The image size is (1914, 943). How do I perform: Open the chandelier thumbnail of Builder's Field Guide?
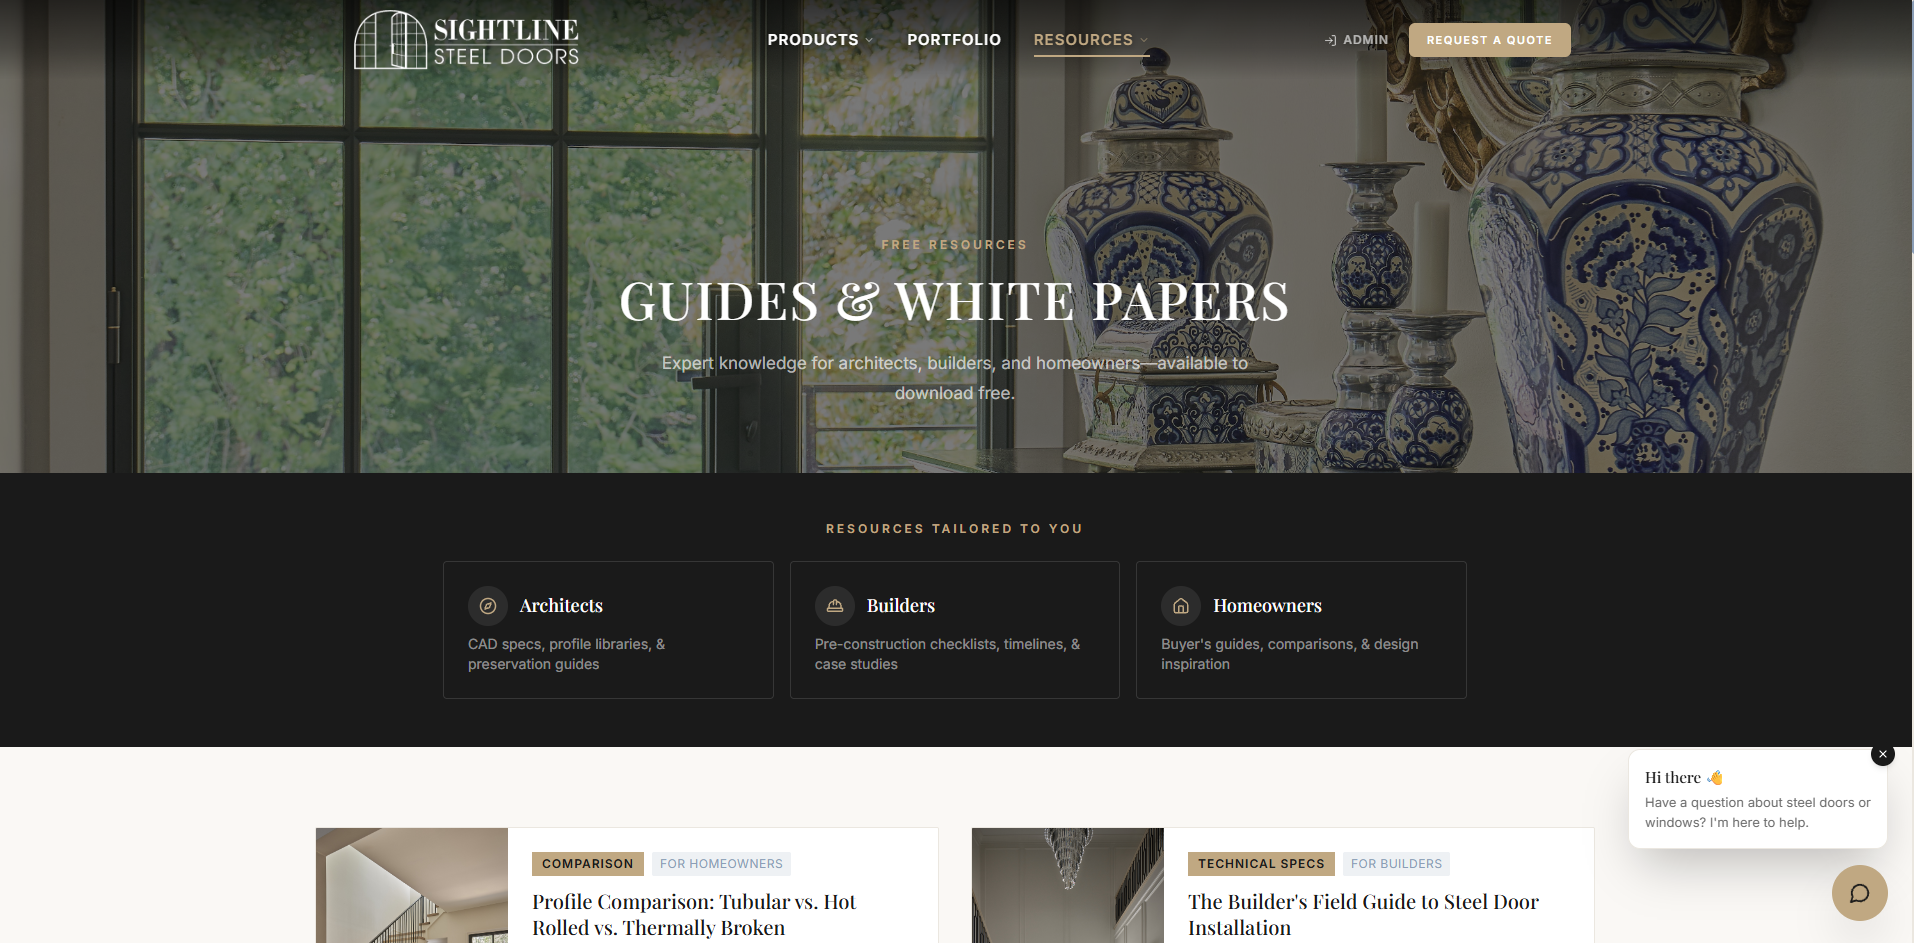[x=1068, y=886]
